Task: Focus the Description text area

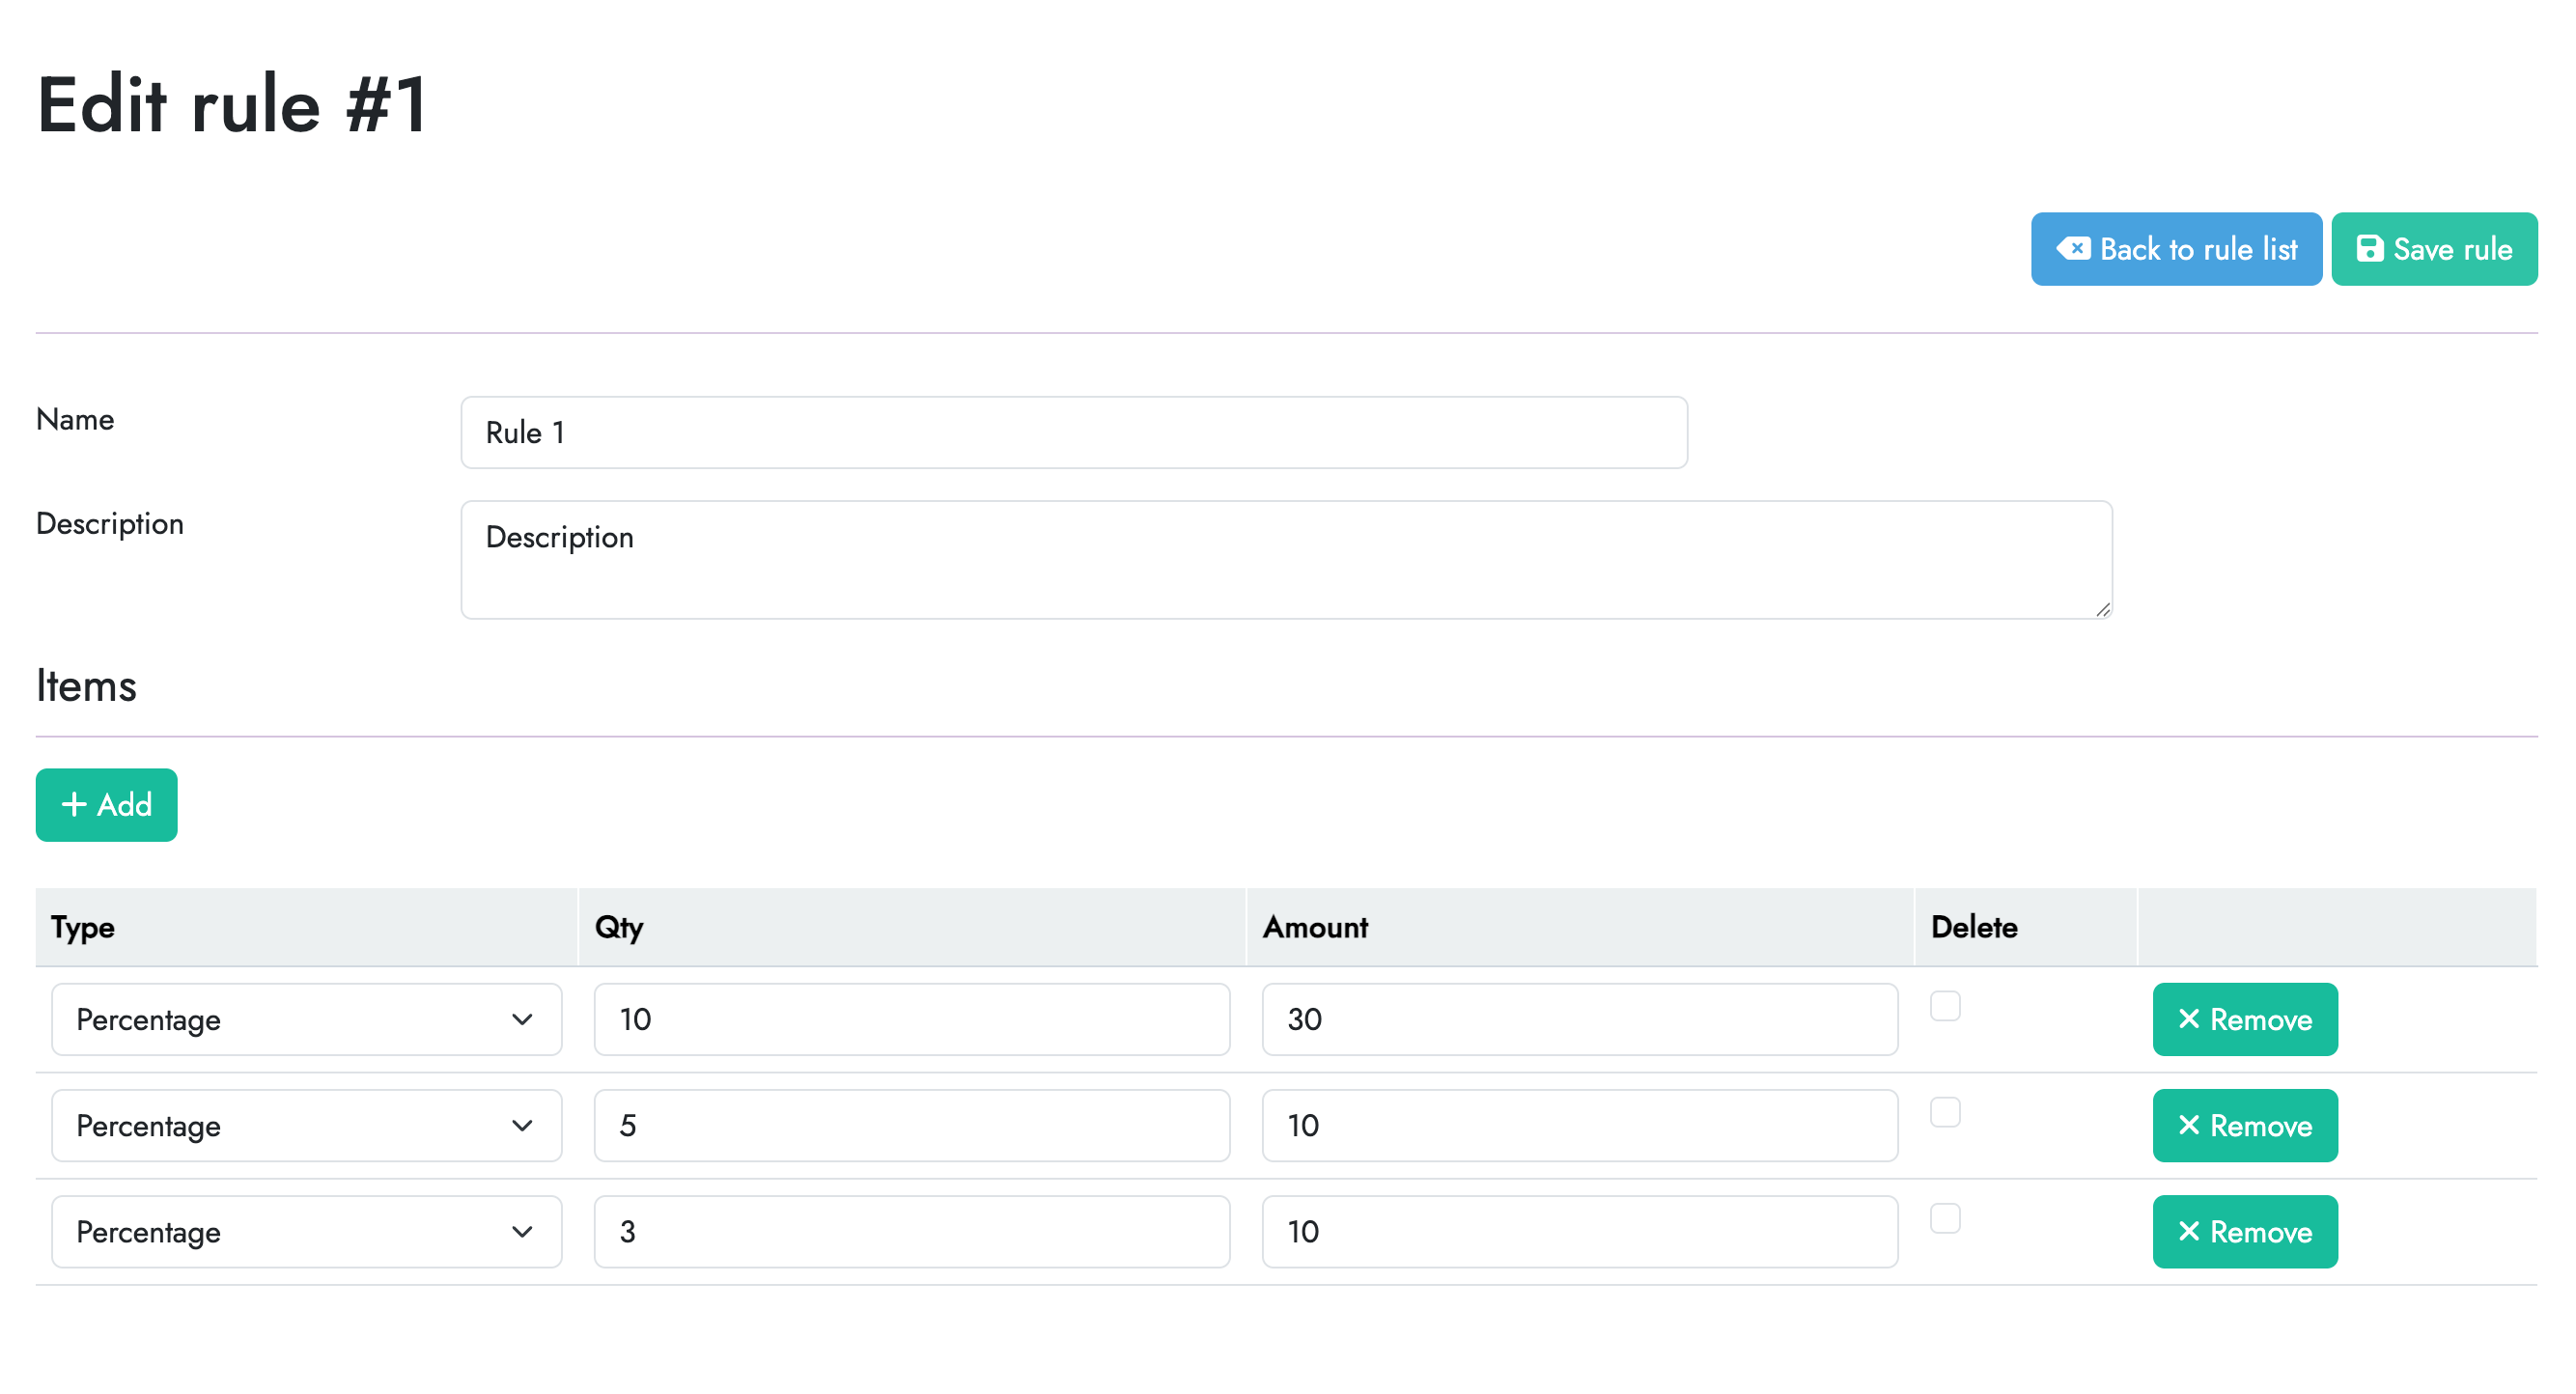Action: point(1285,560)
